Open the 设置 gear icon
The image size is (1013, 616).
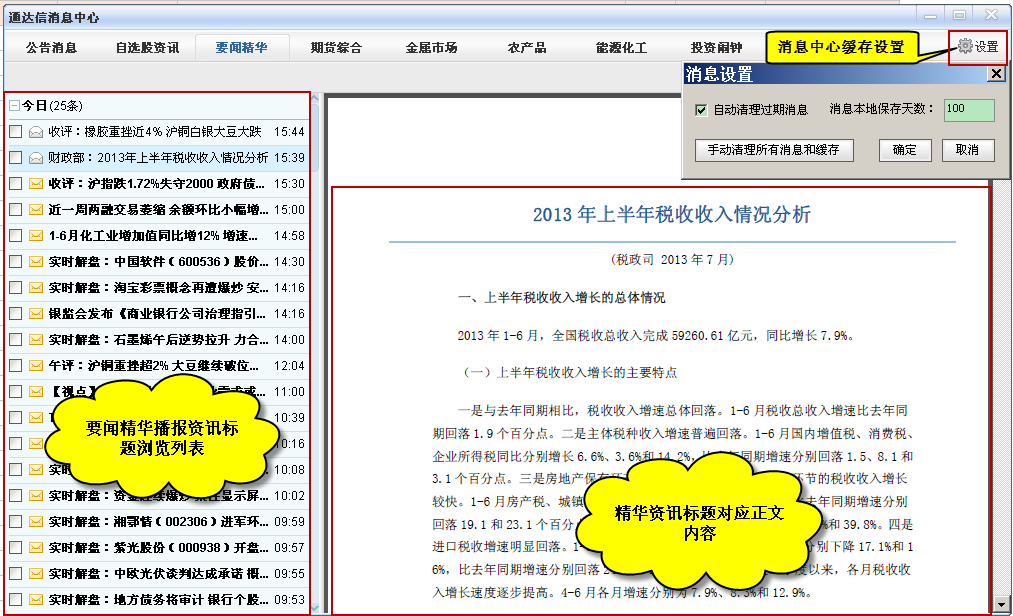(x=964, y=46)
